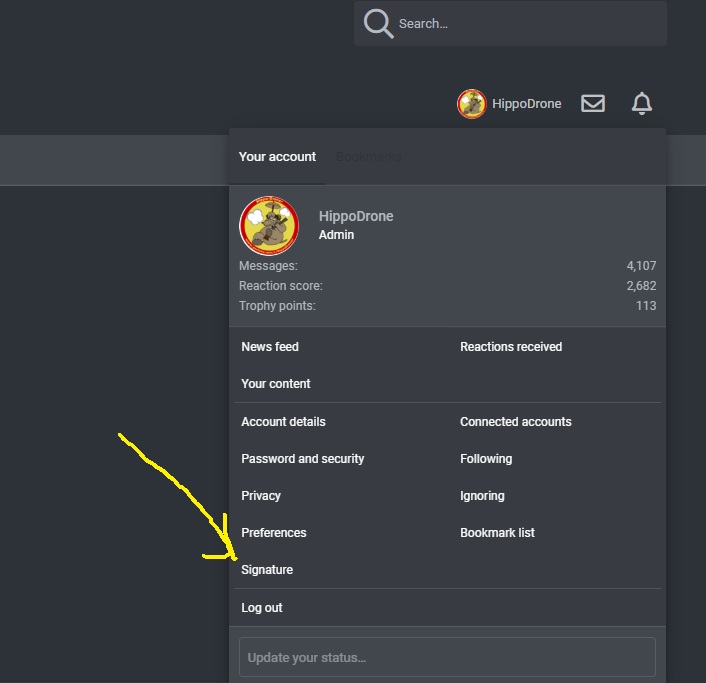Open Account details

[x=283, y=421]
